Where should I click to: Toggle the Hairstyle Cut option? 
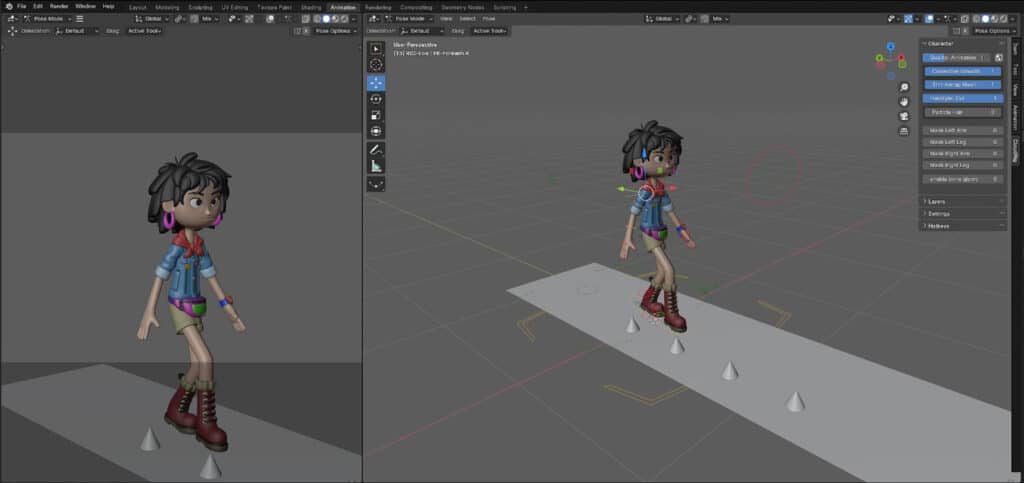pos(963,98)
